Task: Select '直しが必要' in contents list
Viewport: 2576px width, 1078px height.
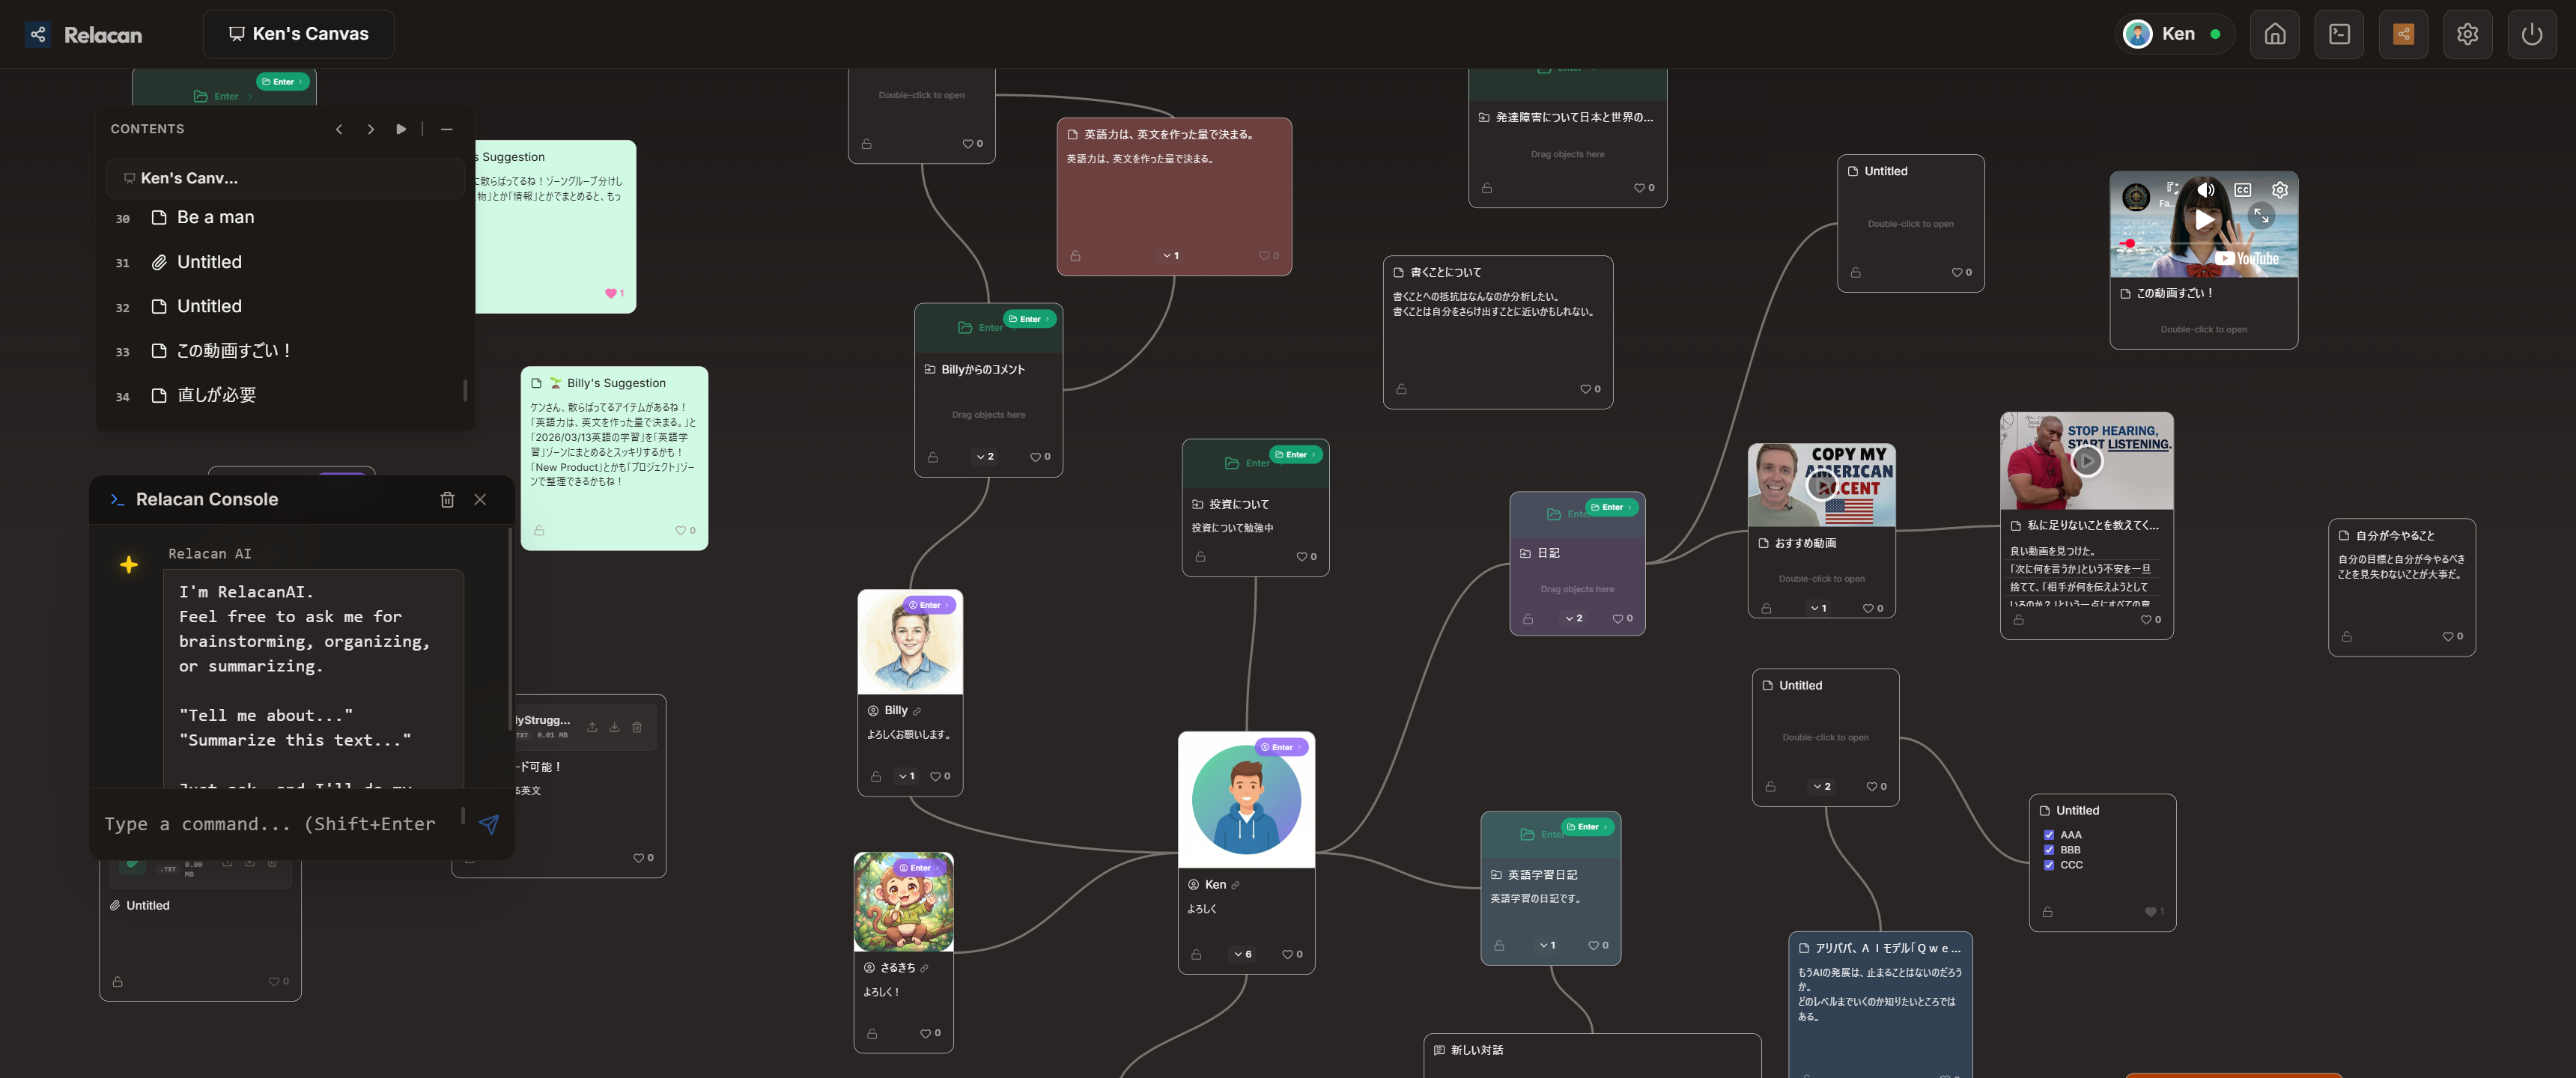Action: 216,395
